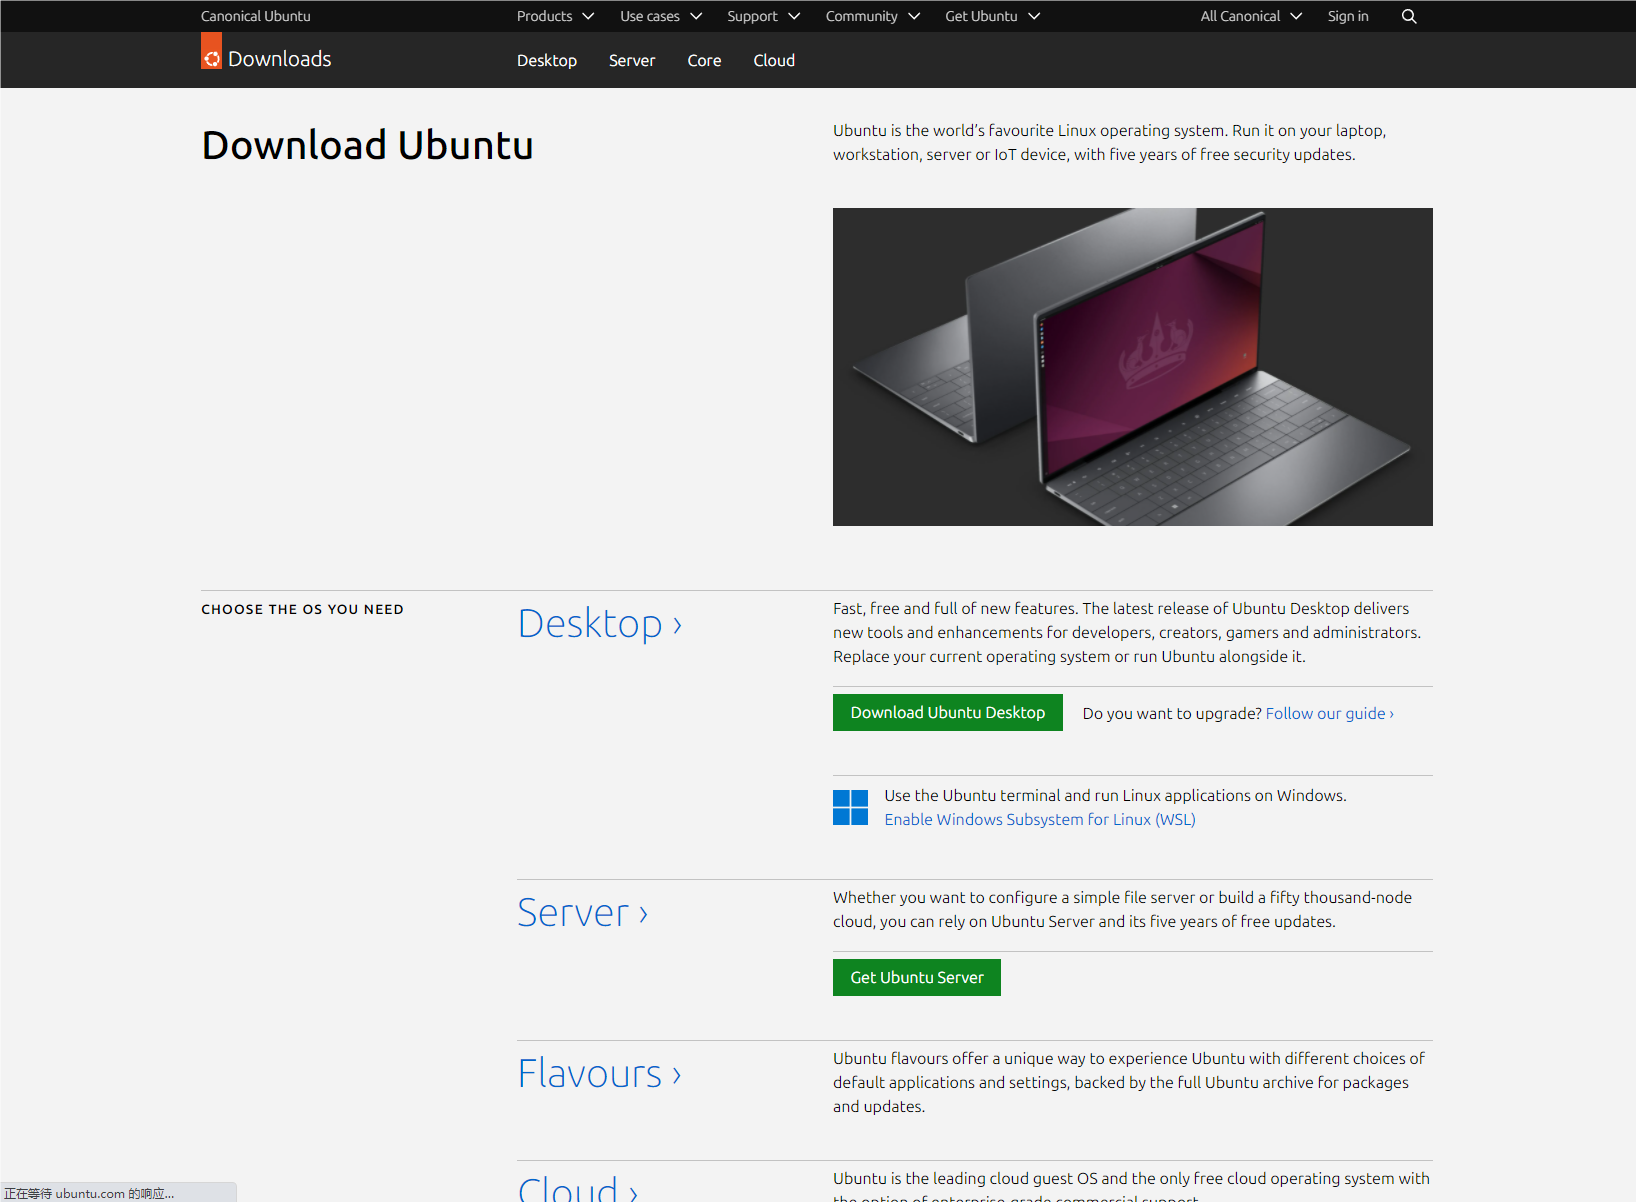Image resolution: width=1636 pixels, height=1202 pixels.
Task: Click the laptop hero image
Action: [1132, 367]
